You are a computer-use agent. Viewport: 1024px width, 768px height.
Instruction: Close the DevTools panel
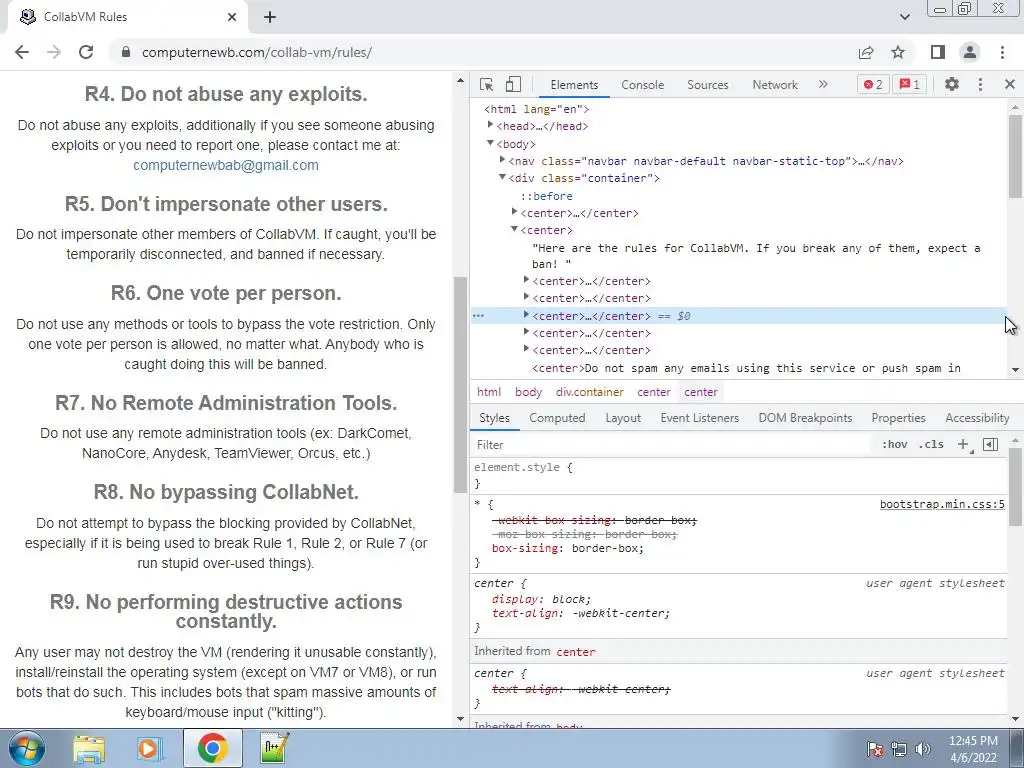click(x=1010, y=84)
